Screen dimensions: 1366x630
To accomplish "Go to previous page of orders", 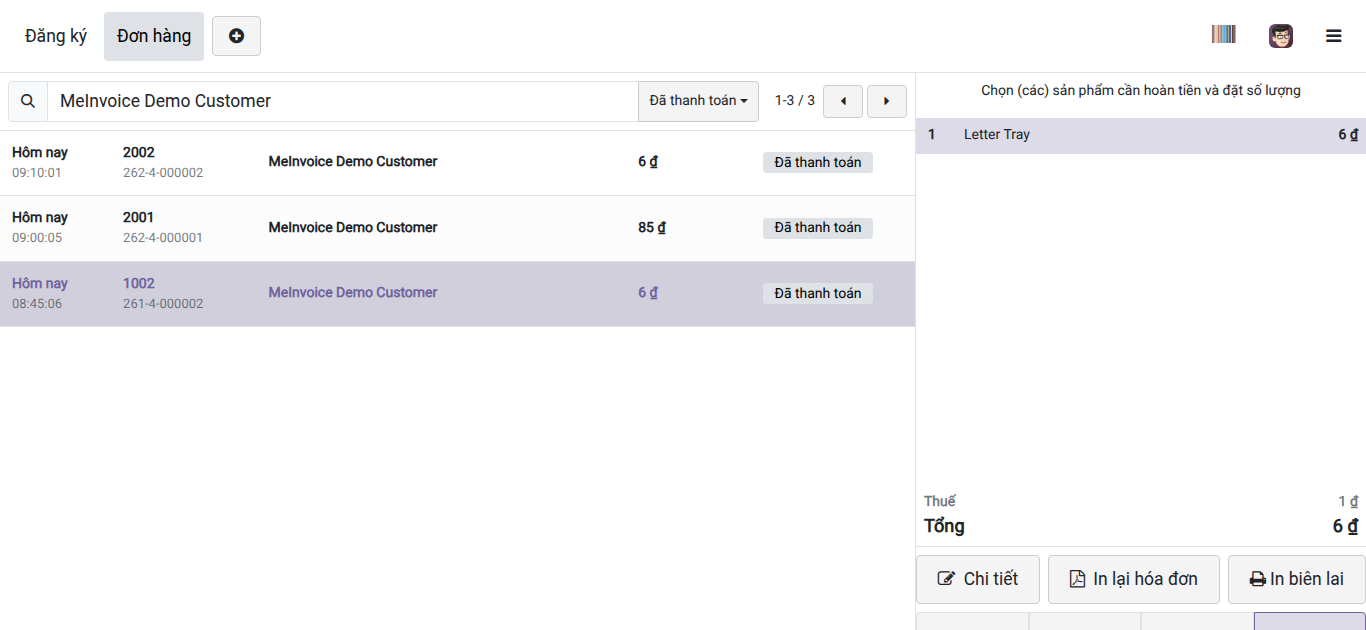I will pyautogui.click(x=842, y=101).
